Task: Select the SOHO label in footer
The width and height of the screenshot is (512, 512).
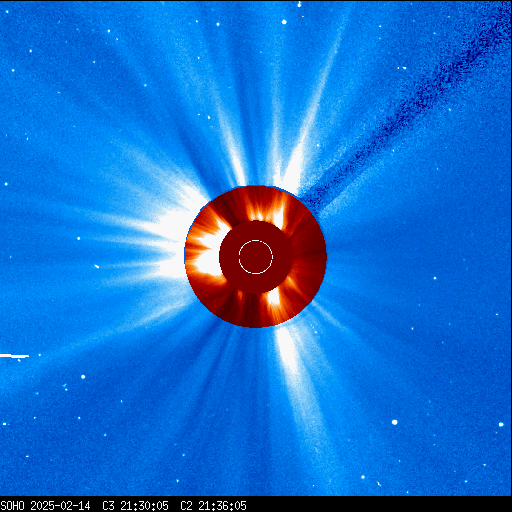Action: coord(12,506)
